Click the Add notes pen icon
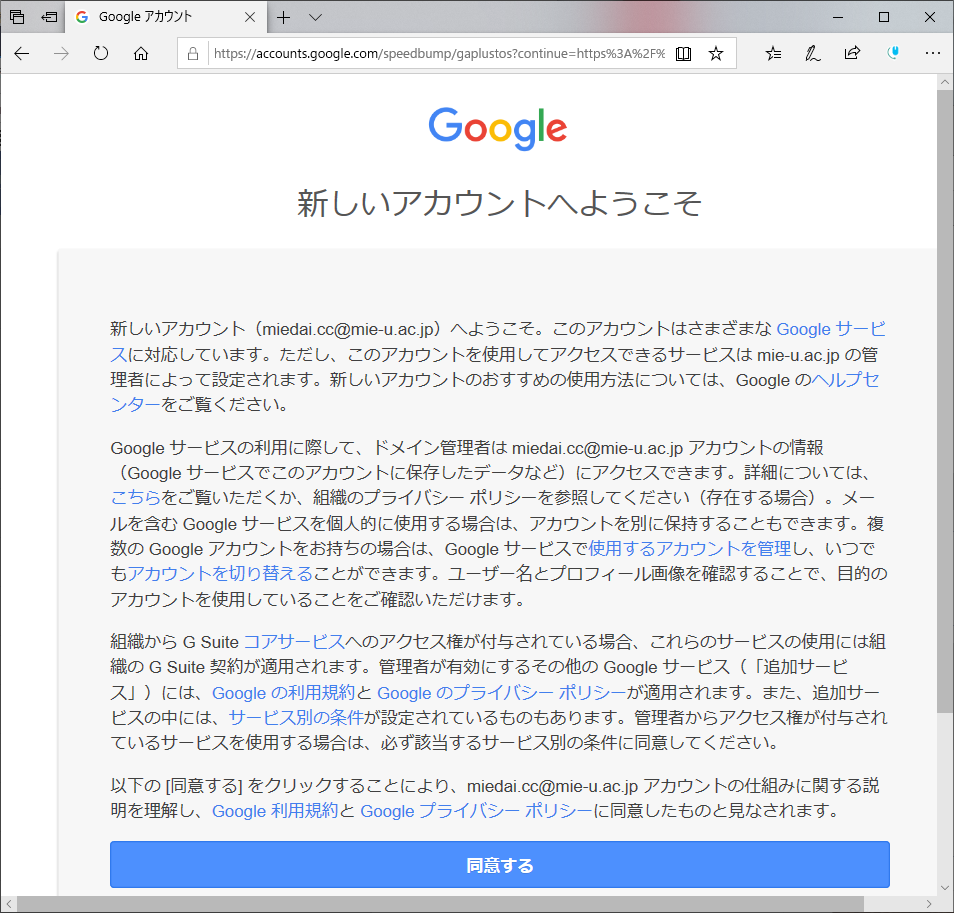This screenshot has width=954, height=913. click(812, 54)
